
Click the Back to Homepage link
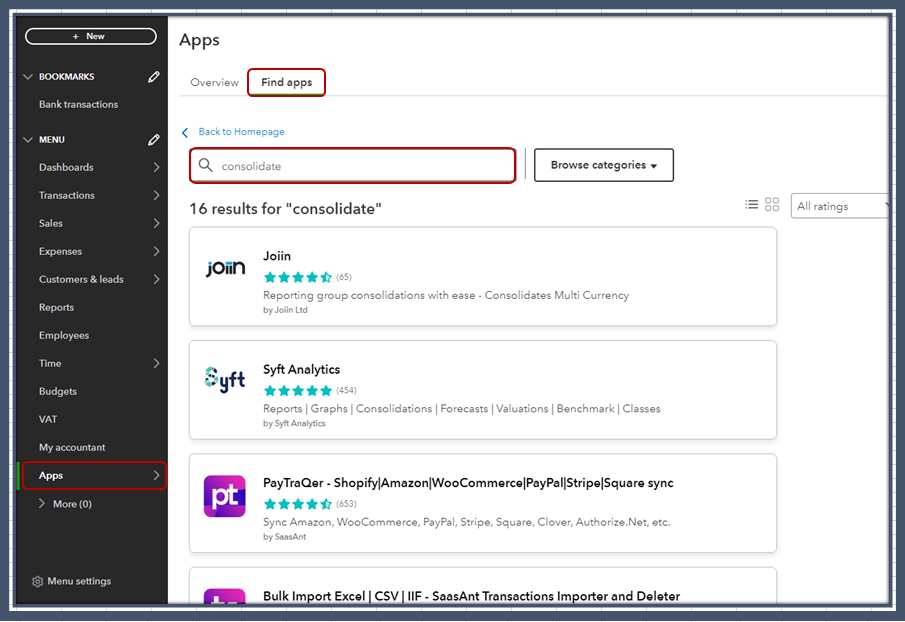point(241,132)
